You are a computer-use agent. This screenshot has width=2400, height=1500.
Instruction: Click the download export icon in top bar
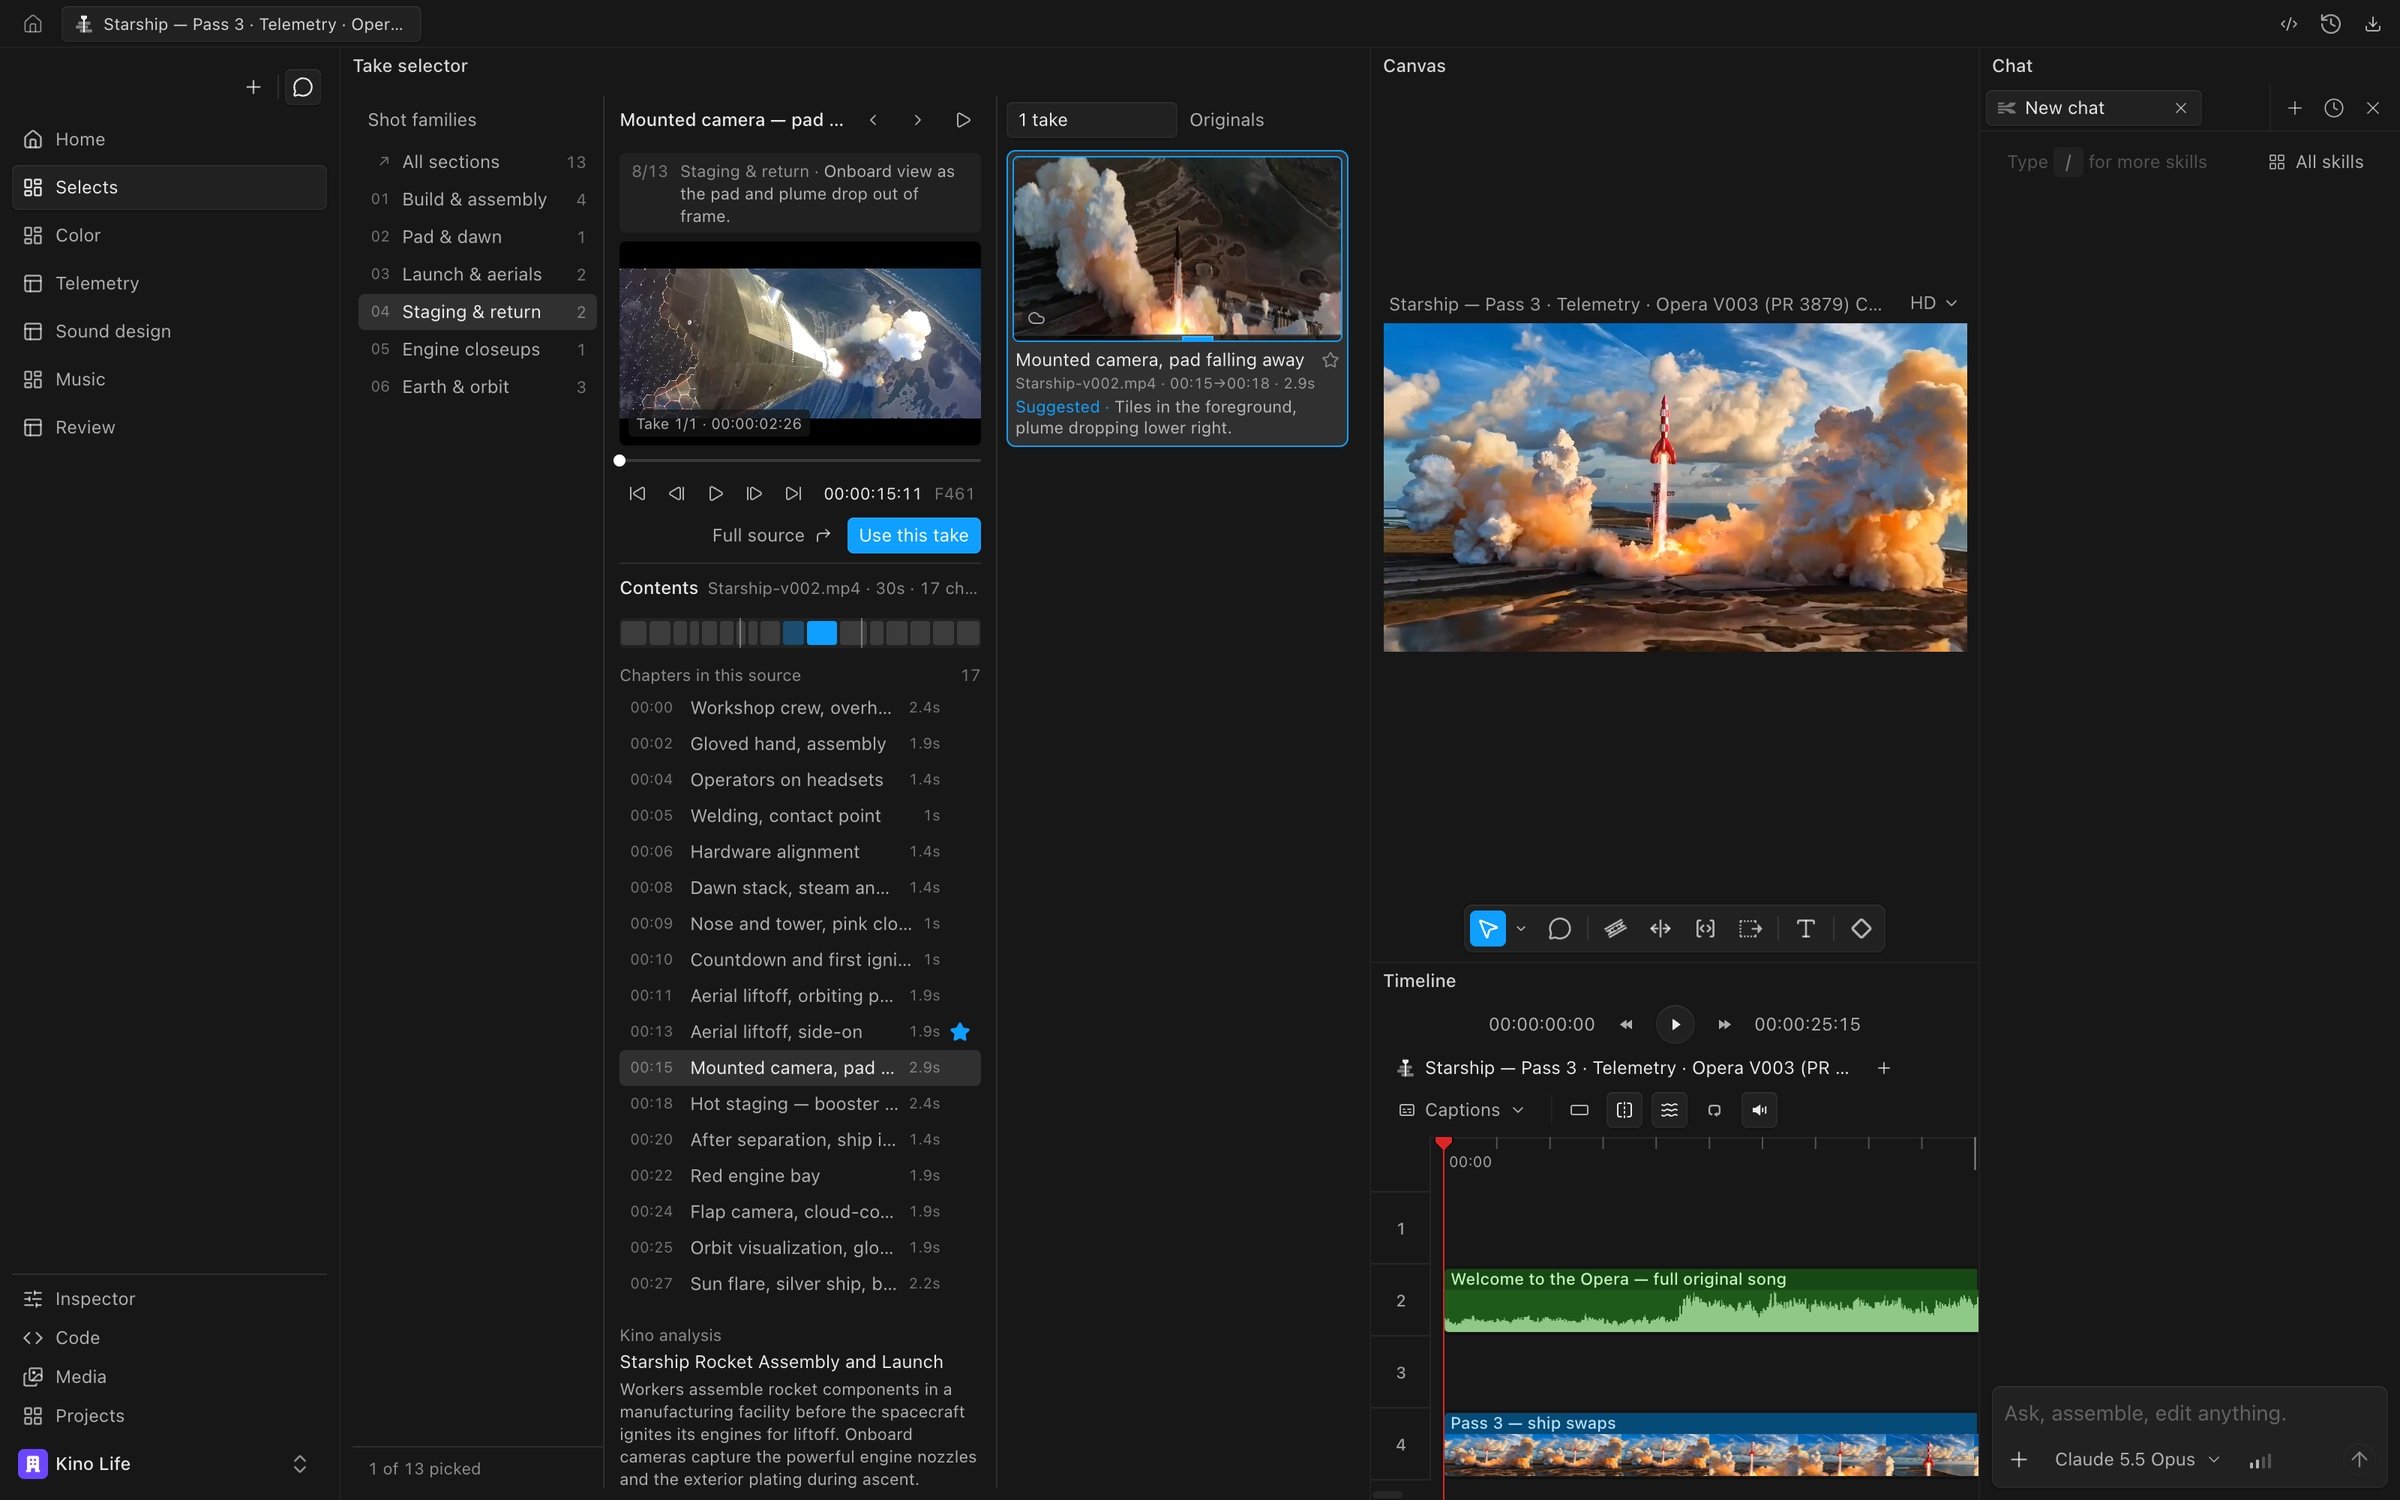pyautogui.click(x=2372, y=24)
